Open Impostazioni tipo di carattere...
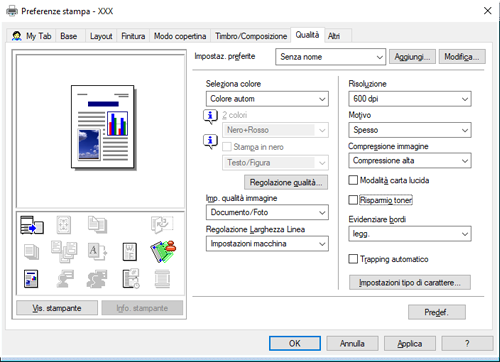Viewport: 500px width, 362px height. click(x=410, y=283)
